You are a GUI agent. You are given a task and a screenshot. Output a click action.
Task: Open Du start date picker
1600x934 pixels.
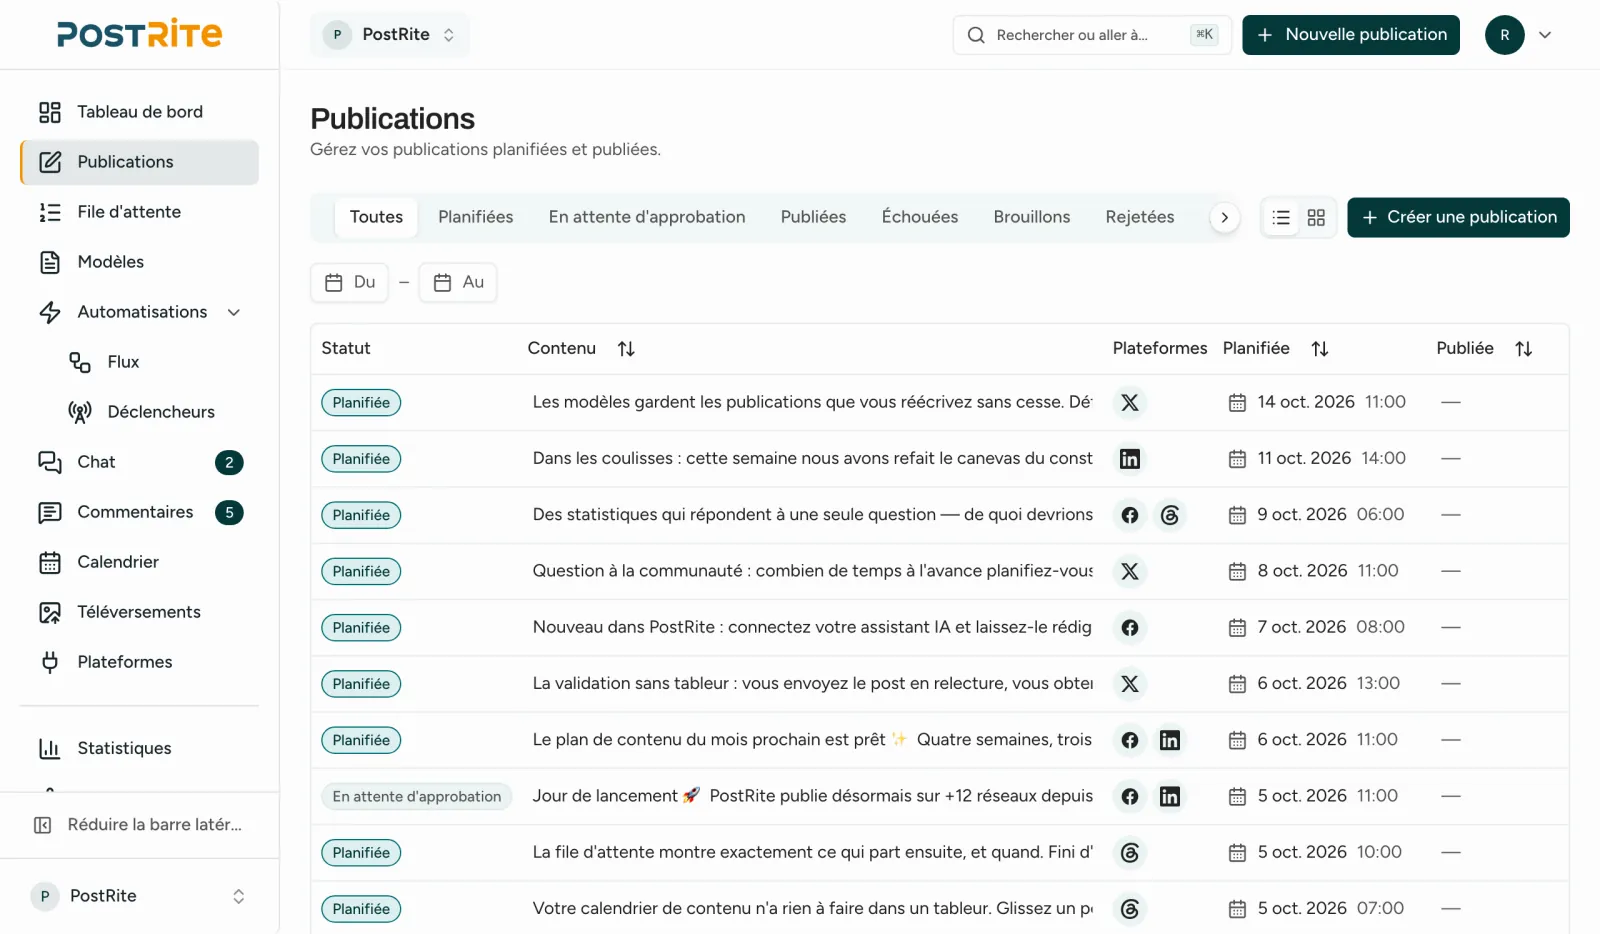(x=350, y=283)
